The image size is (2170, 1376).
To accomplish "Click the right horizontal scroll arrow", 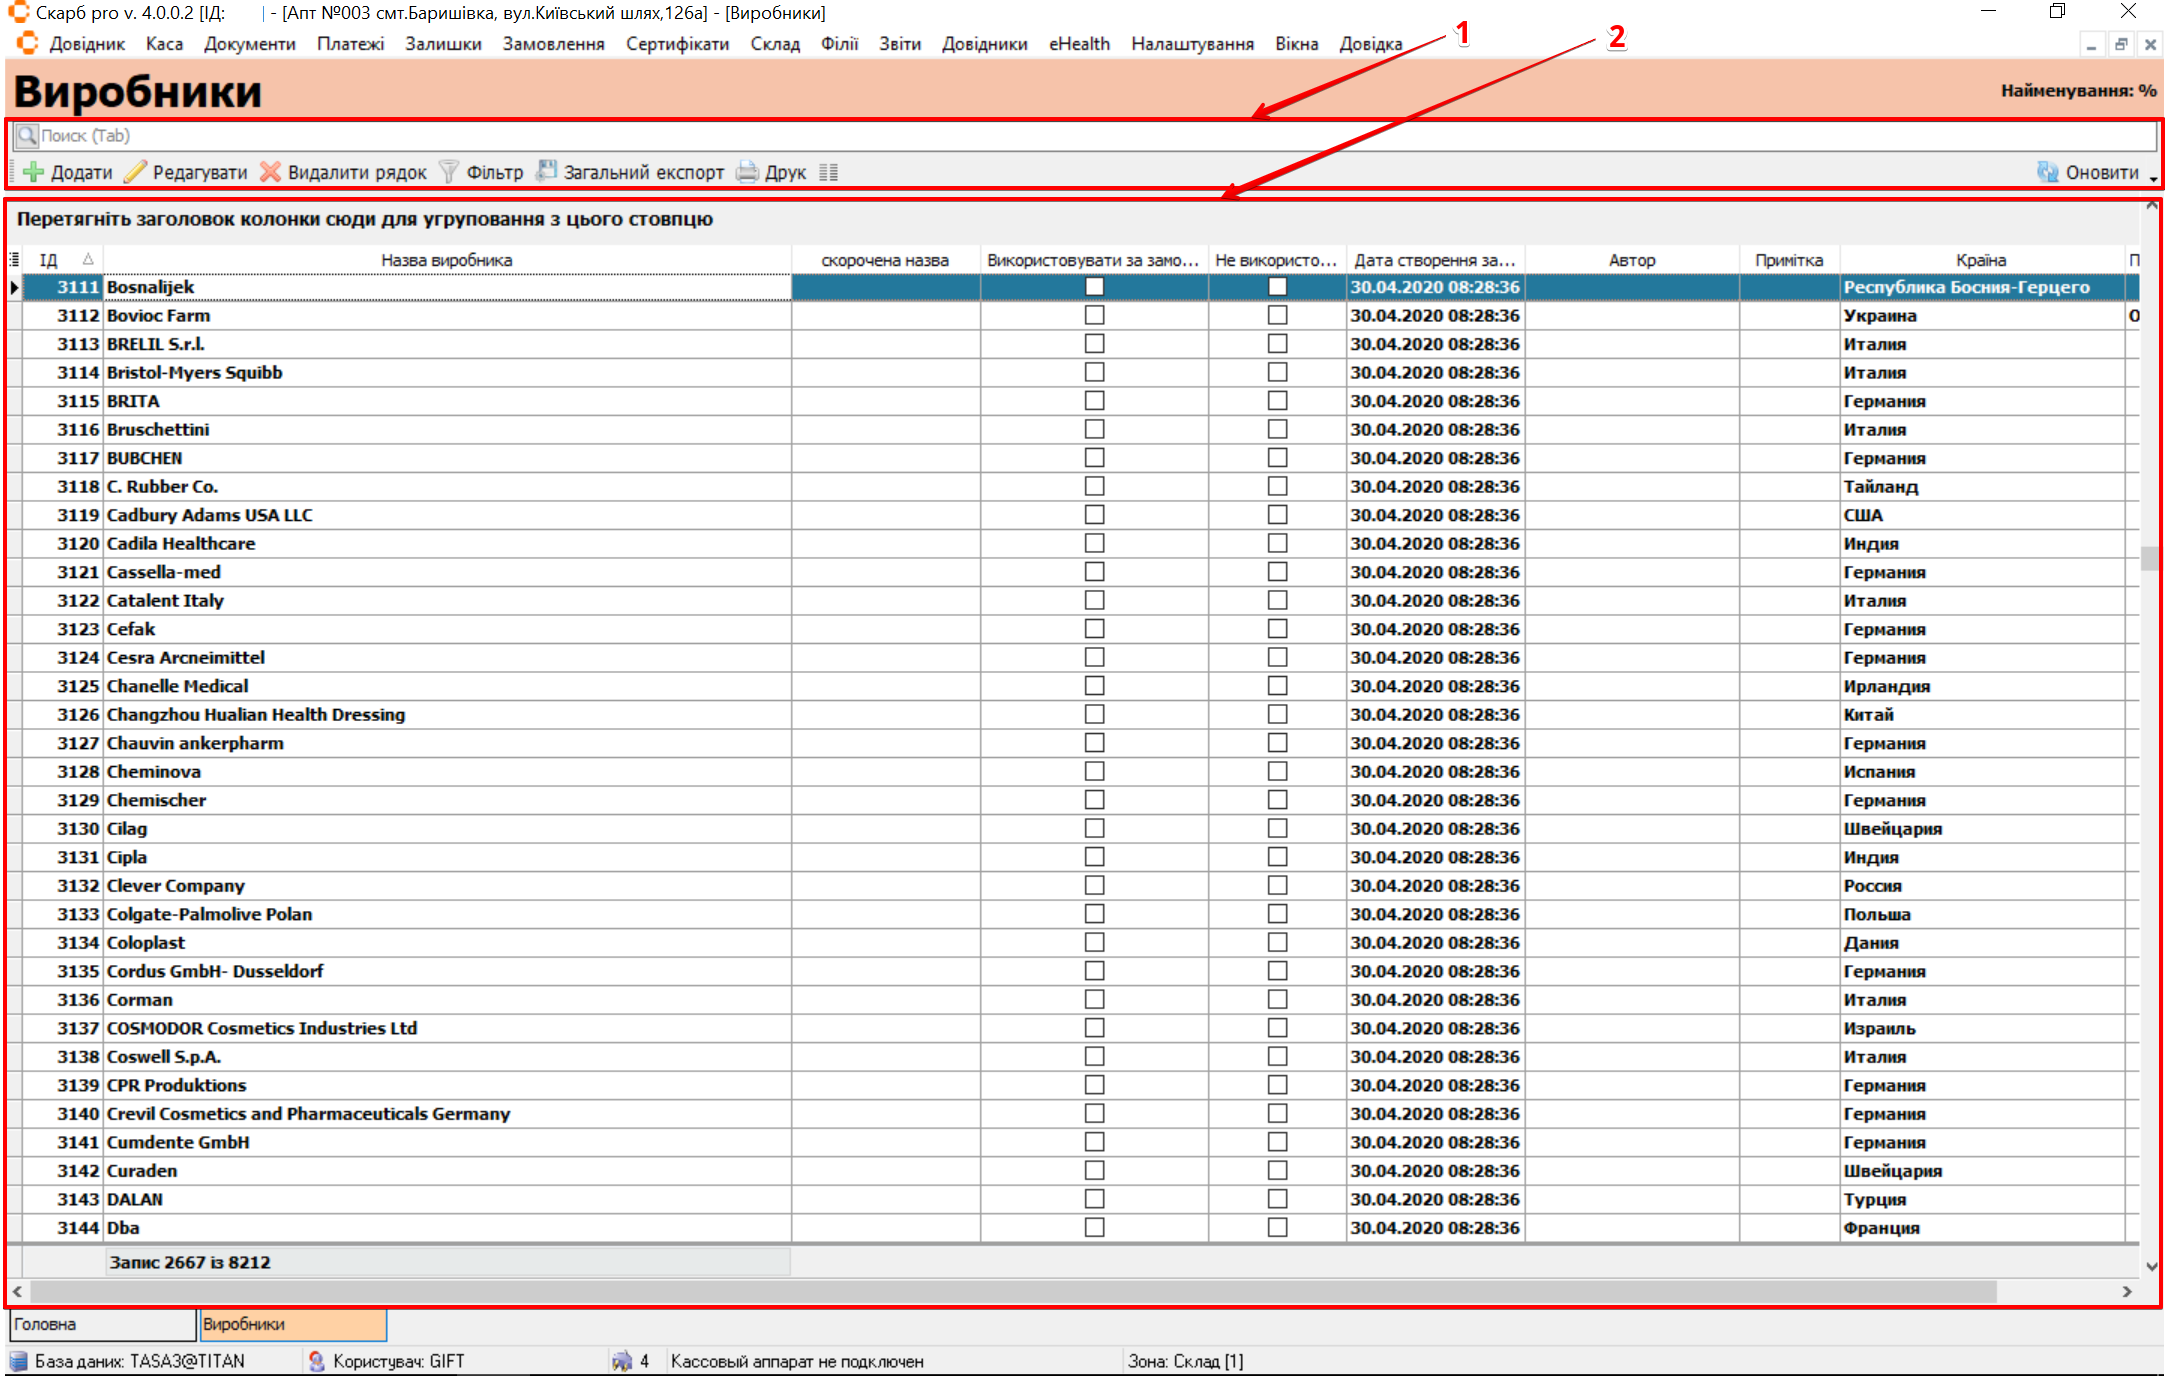I will pos(2127,1291).
